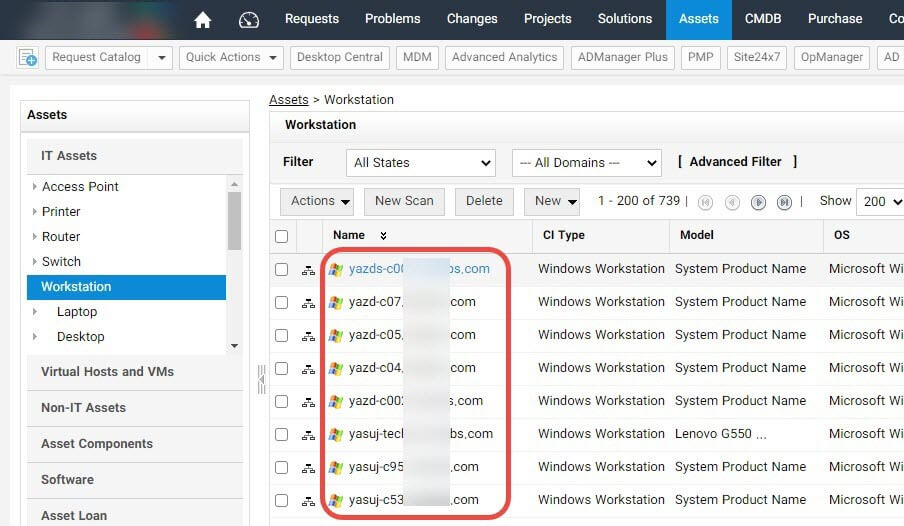
Task: Select Workstation in the IT Assets tree
Action: (x=126, y=287)
